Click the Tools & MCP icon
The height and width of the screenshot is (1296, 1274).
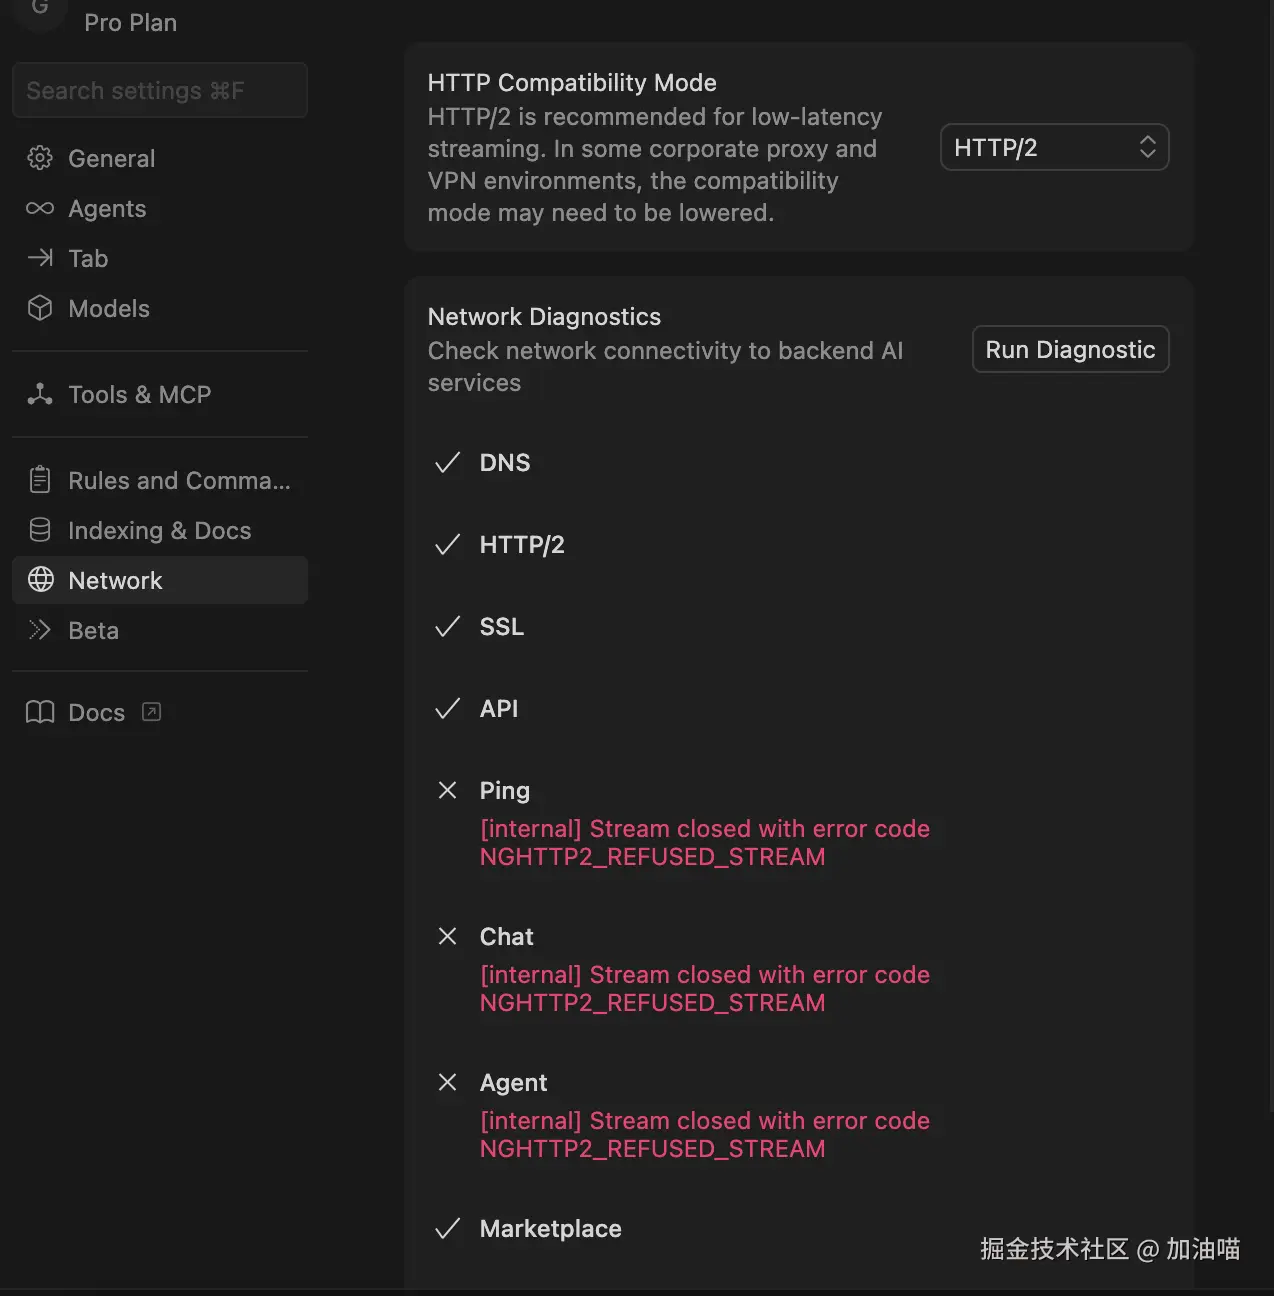click(40, 394)
